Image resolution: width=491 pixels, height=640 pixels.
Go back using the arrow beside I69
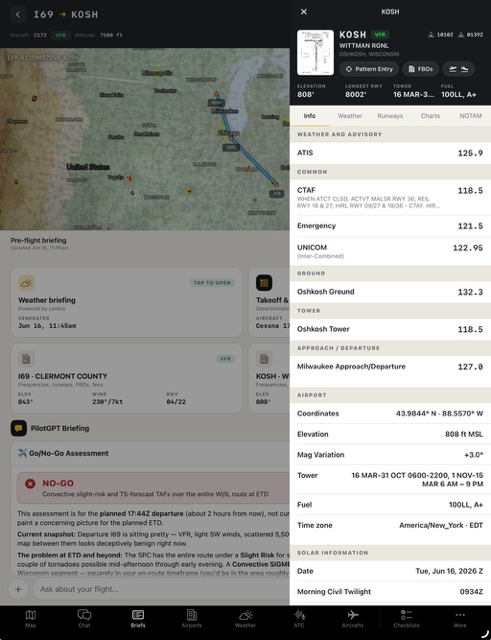18,15
